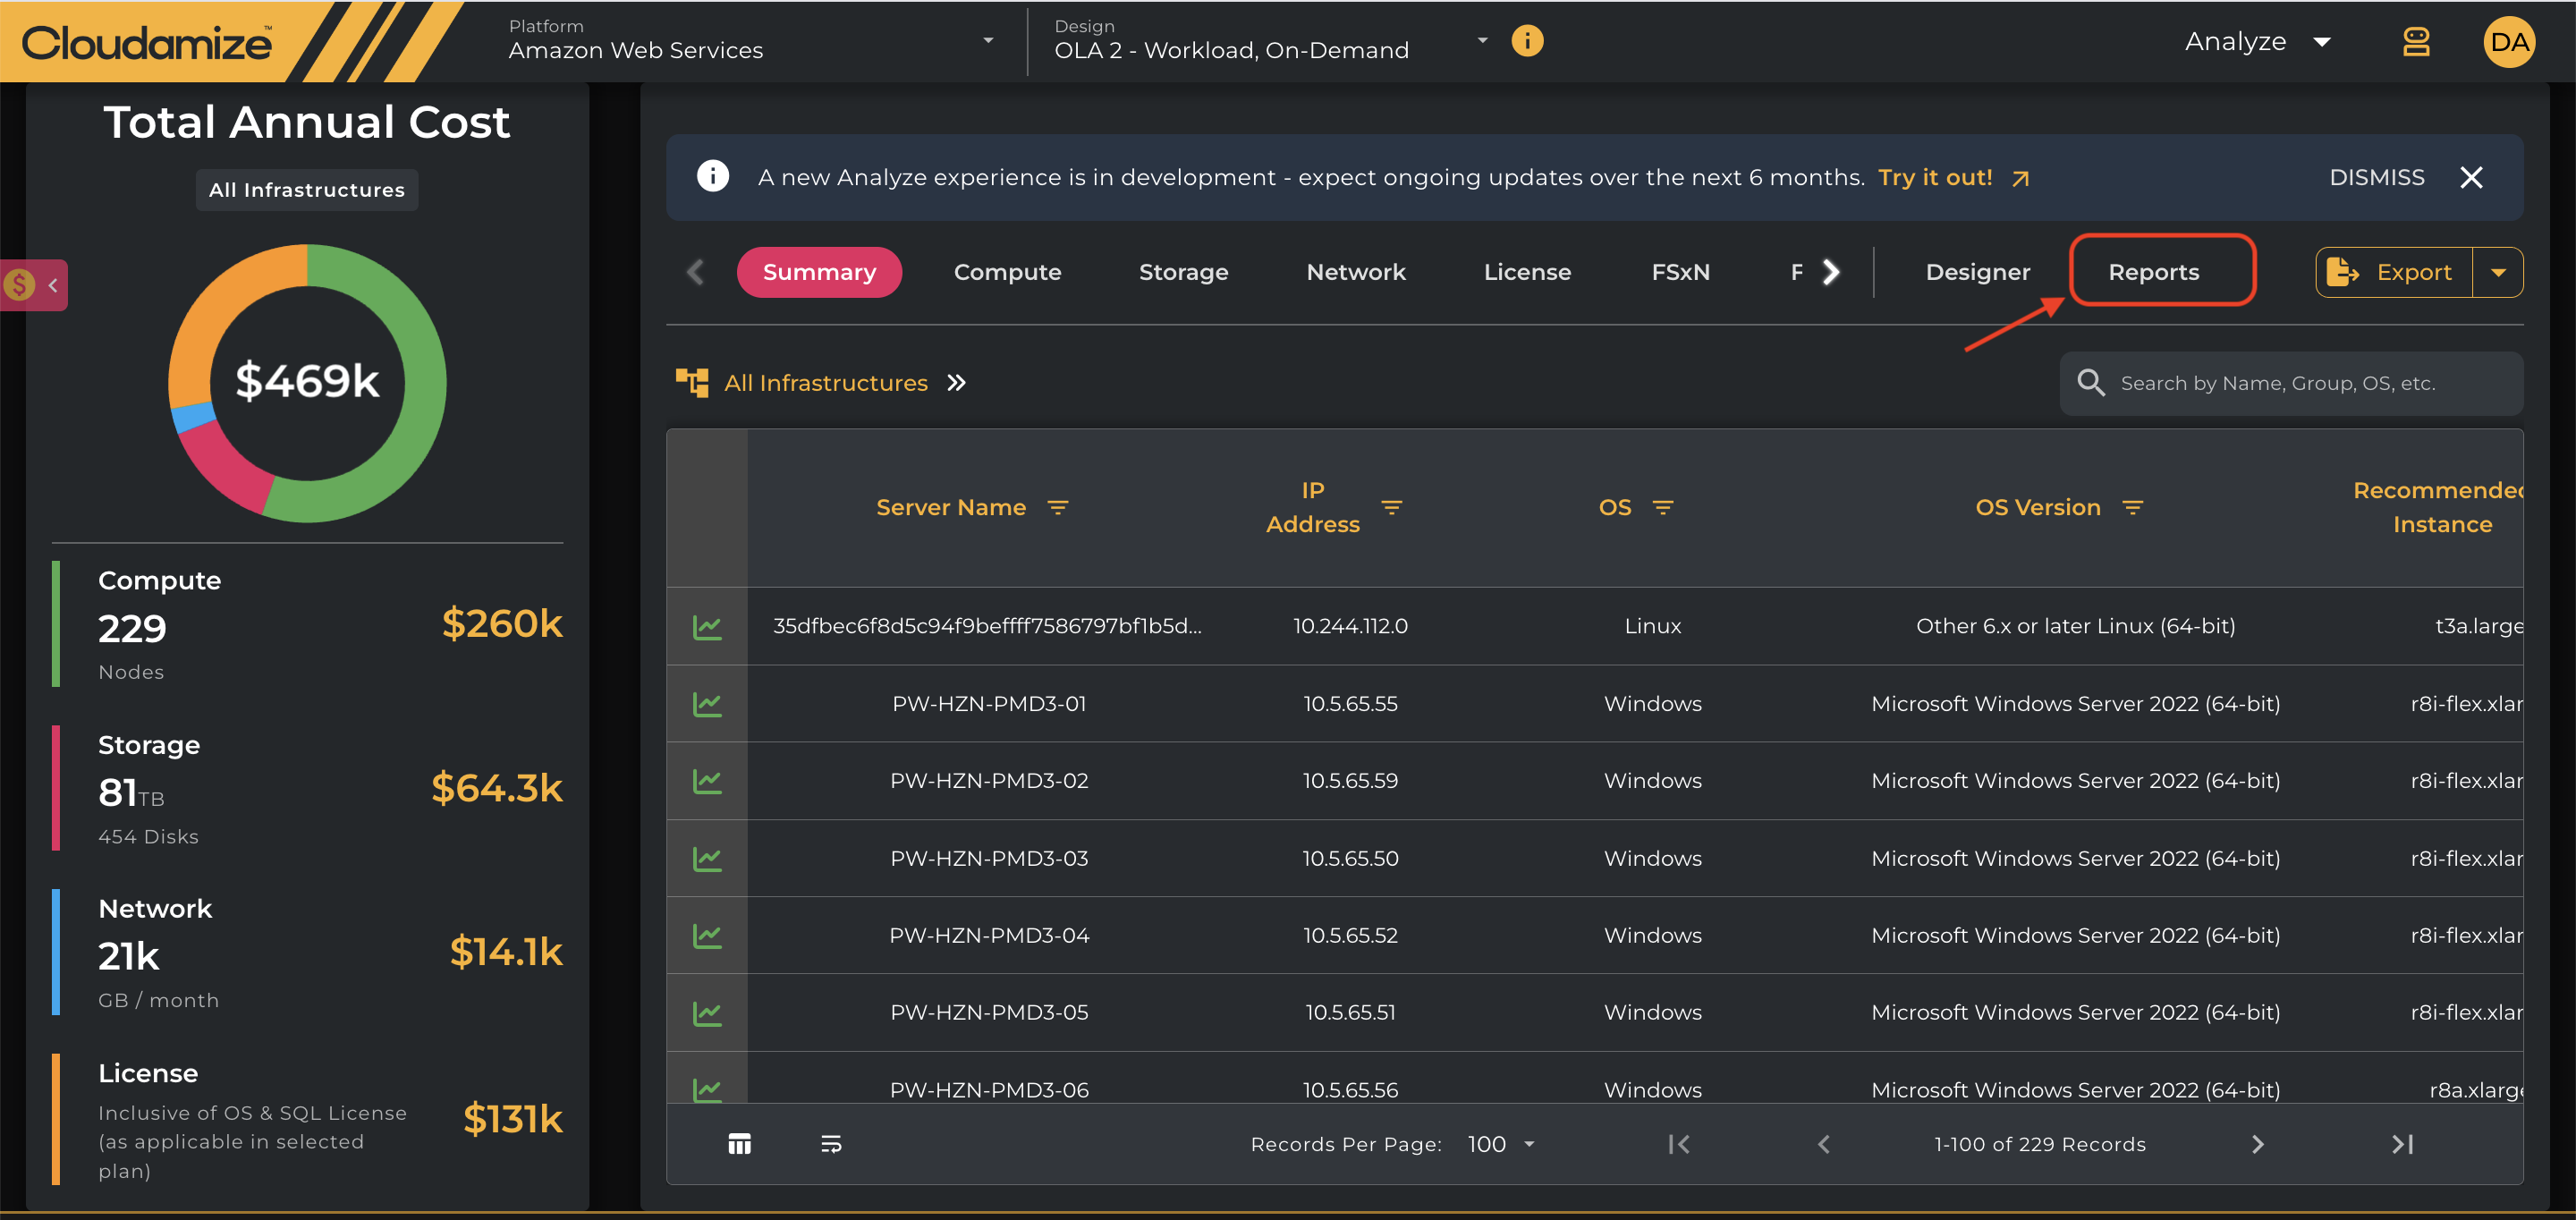Close the new Analyze experience banner
Viewport: 2576px width, 1220px height.
[x=2471, y=177]
